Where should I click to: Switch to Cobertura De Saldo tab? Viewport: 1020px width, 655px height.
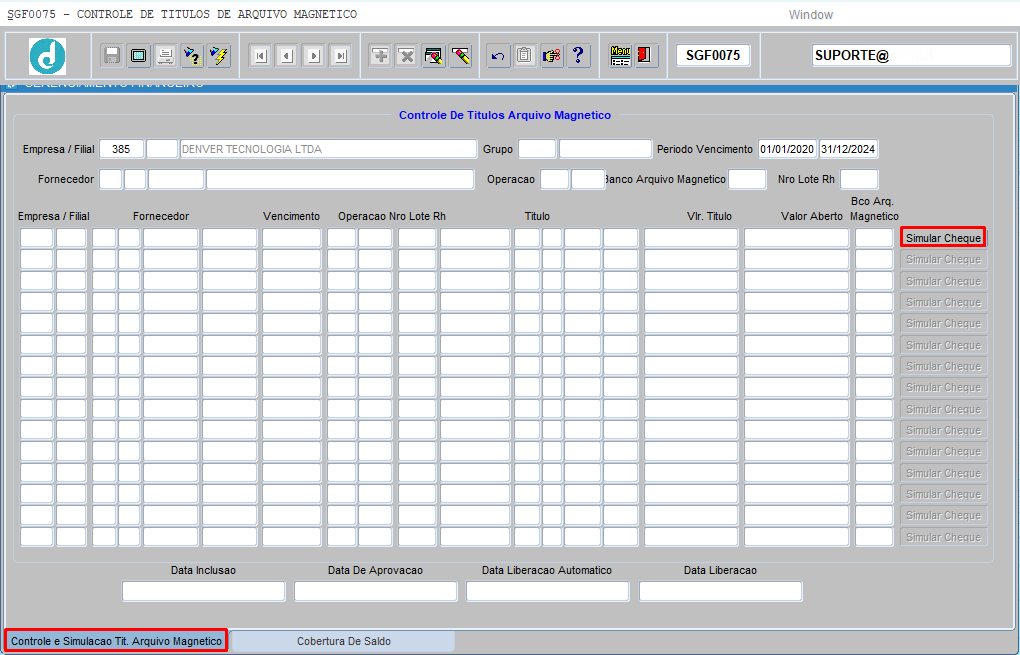coord(343,641)
